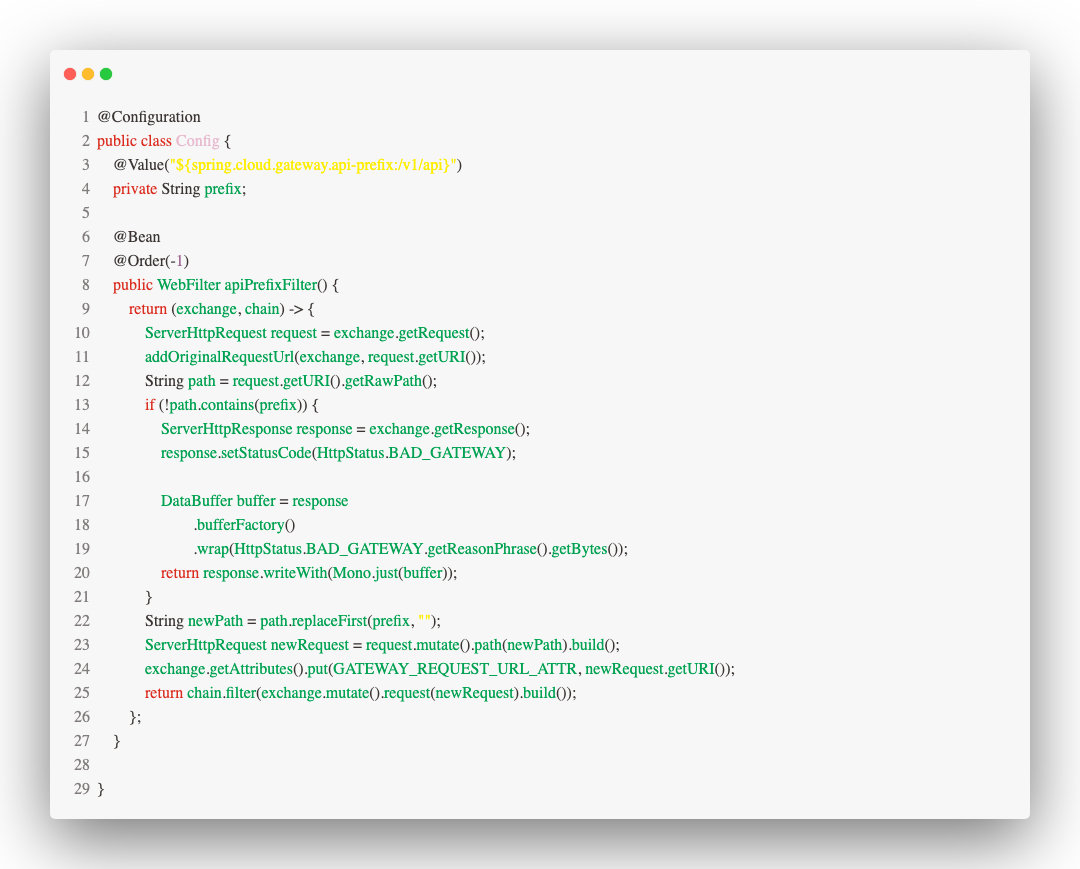Click line number 29

tap(82, 789)
